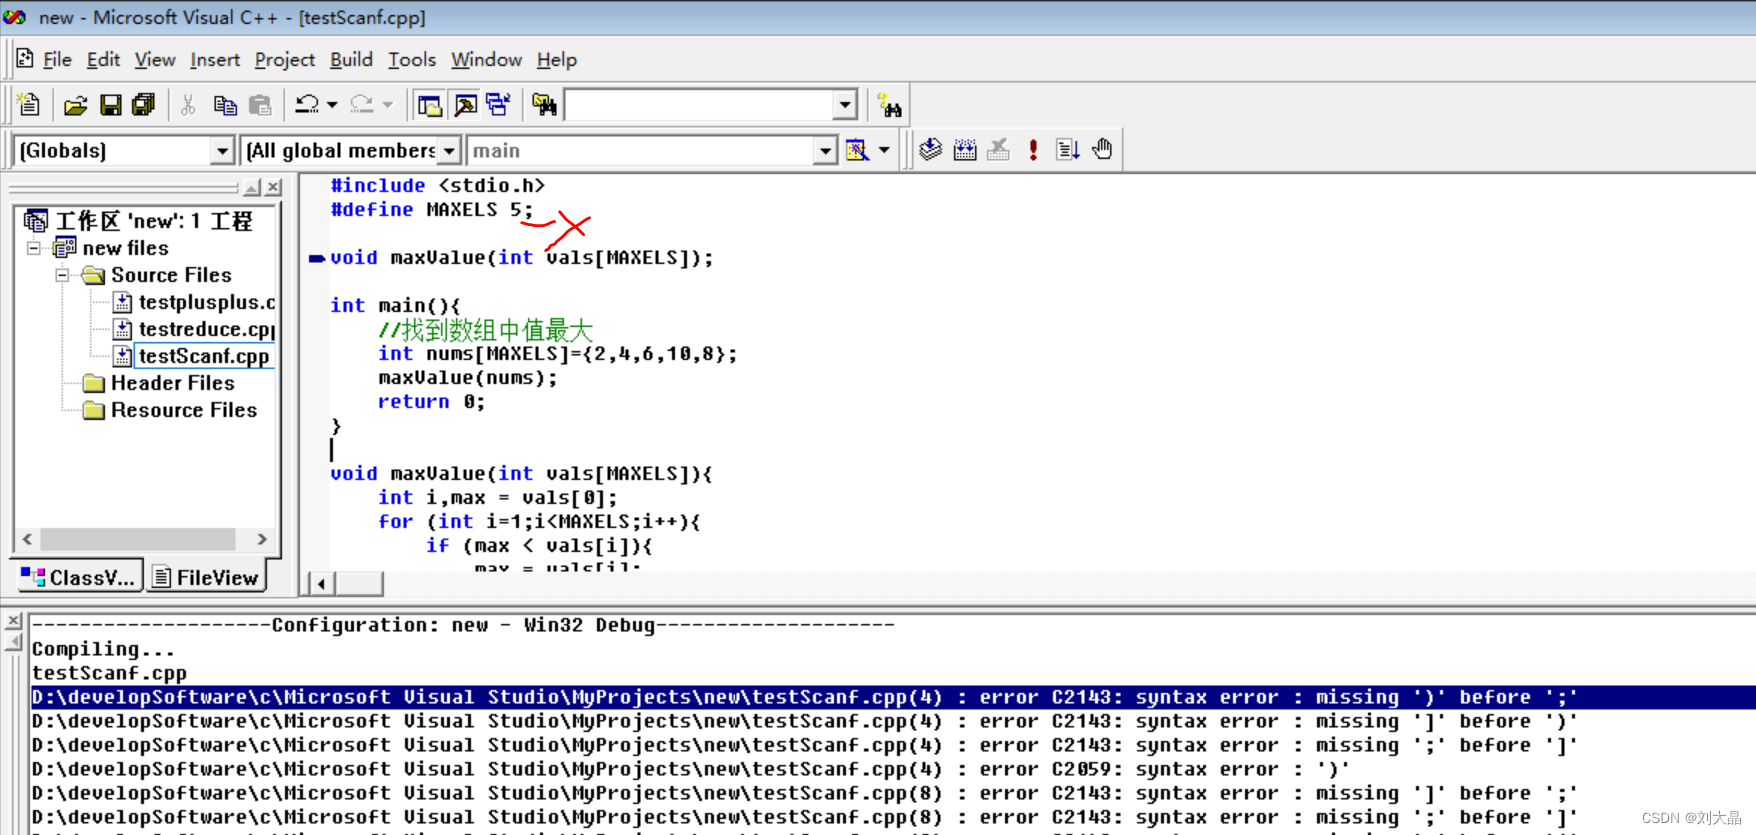Select testplusplus file in tree
The width and height of the screenshot is (1756, 835).
[206, 302]
